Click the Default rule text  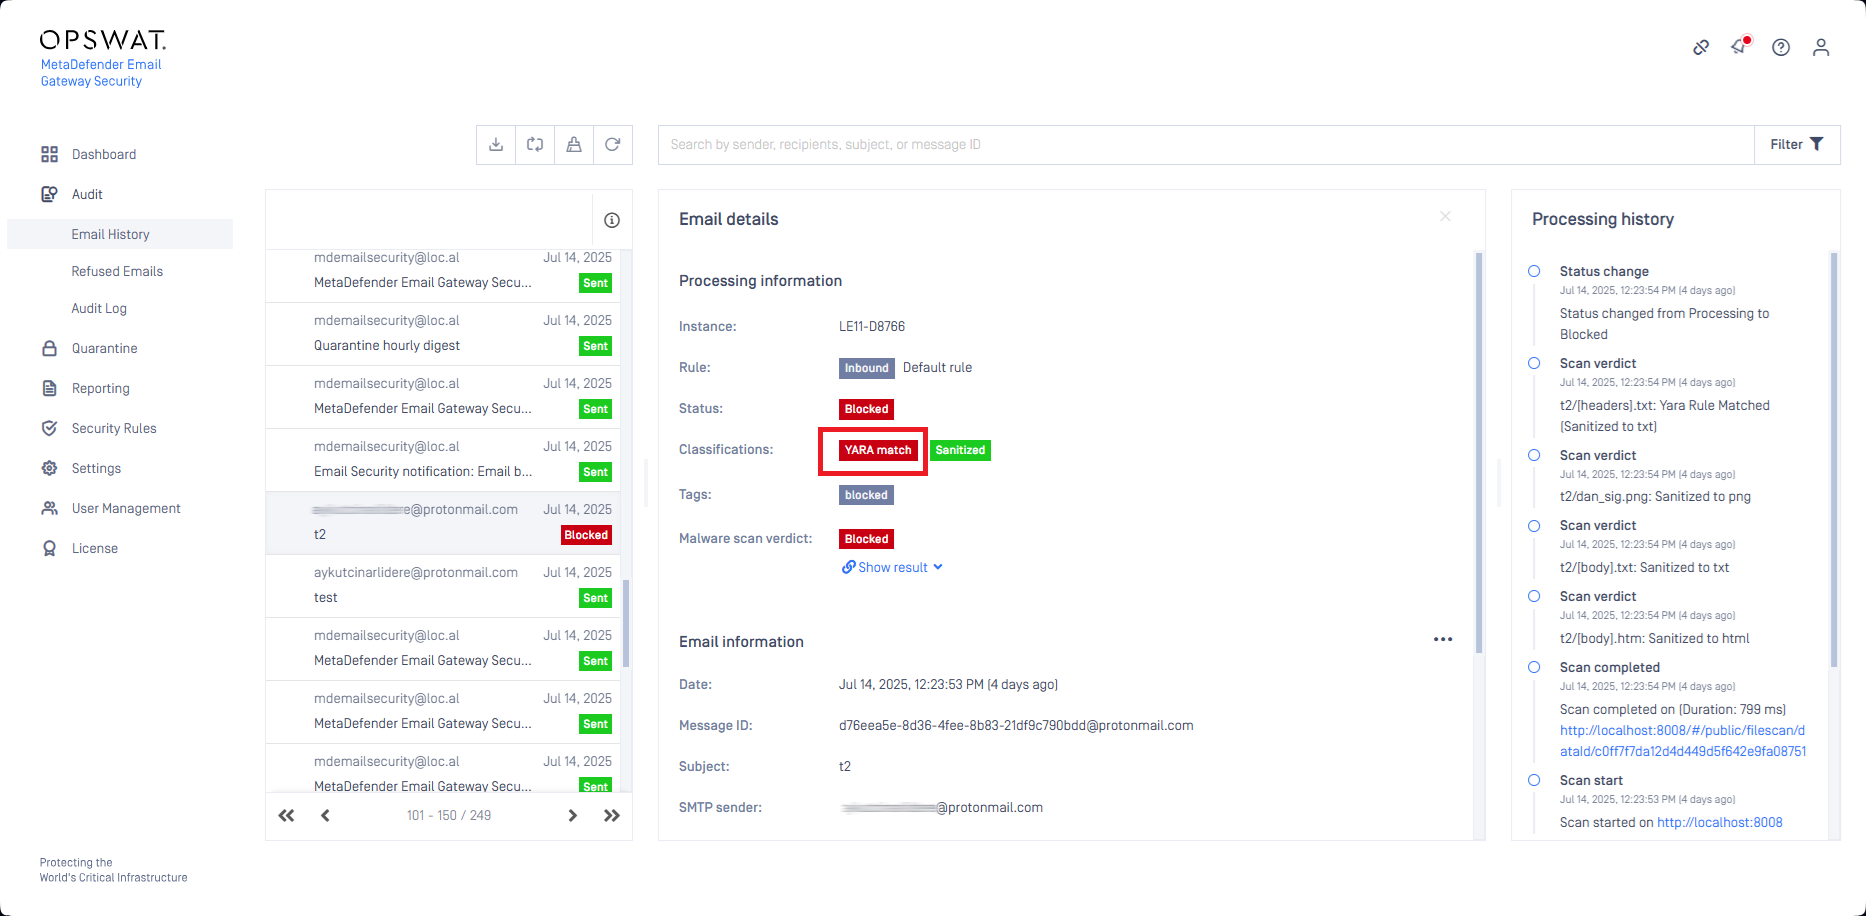[937, 368]
